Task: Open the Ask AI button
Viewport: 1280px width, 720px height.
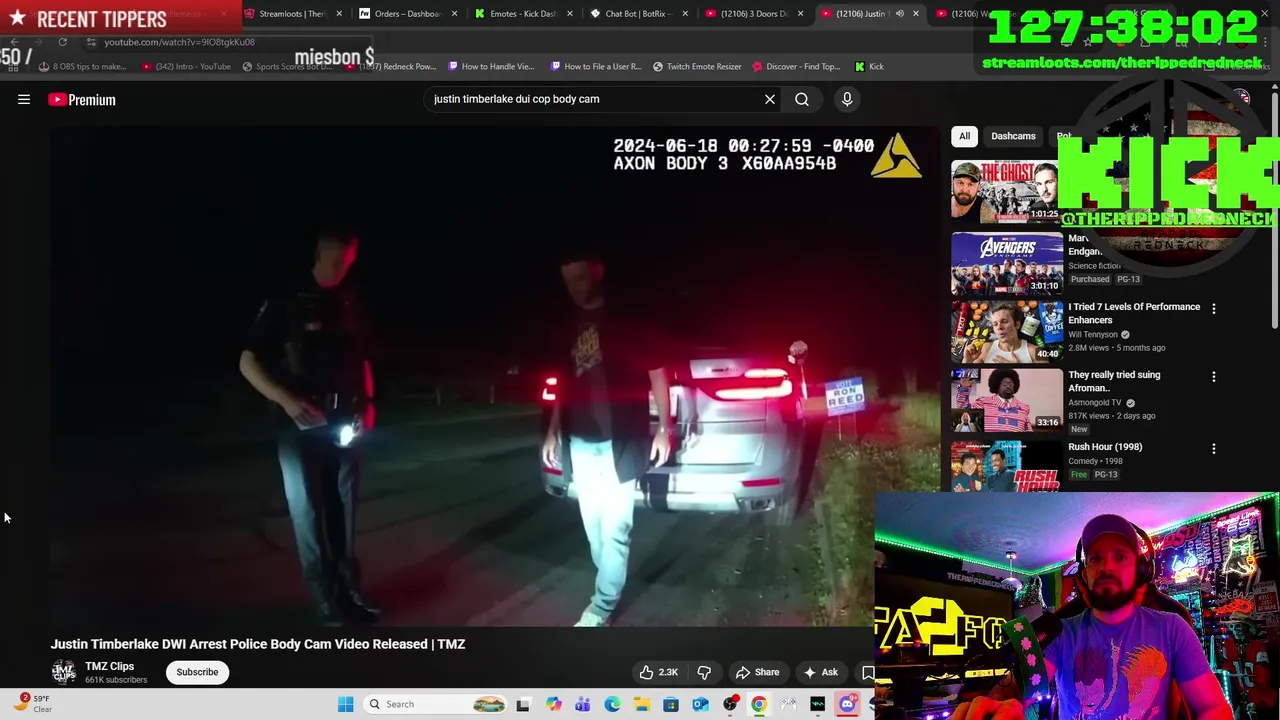Action: coord(820,672)
